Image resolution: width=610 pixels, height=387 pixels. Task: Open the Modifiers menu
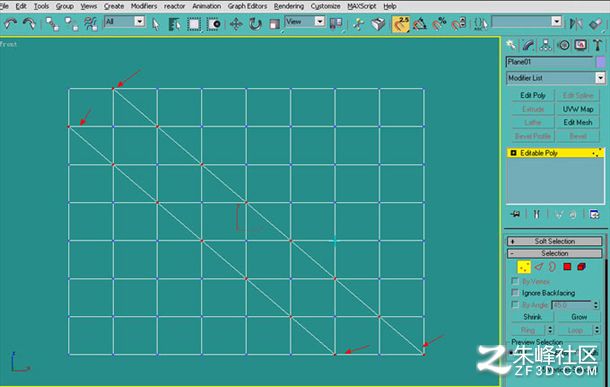pyautogui.click(x=144, y=6)
